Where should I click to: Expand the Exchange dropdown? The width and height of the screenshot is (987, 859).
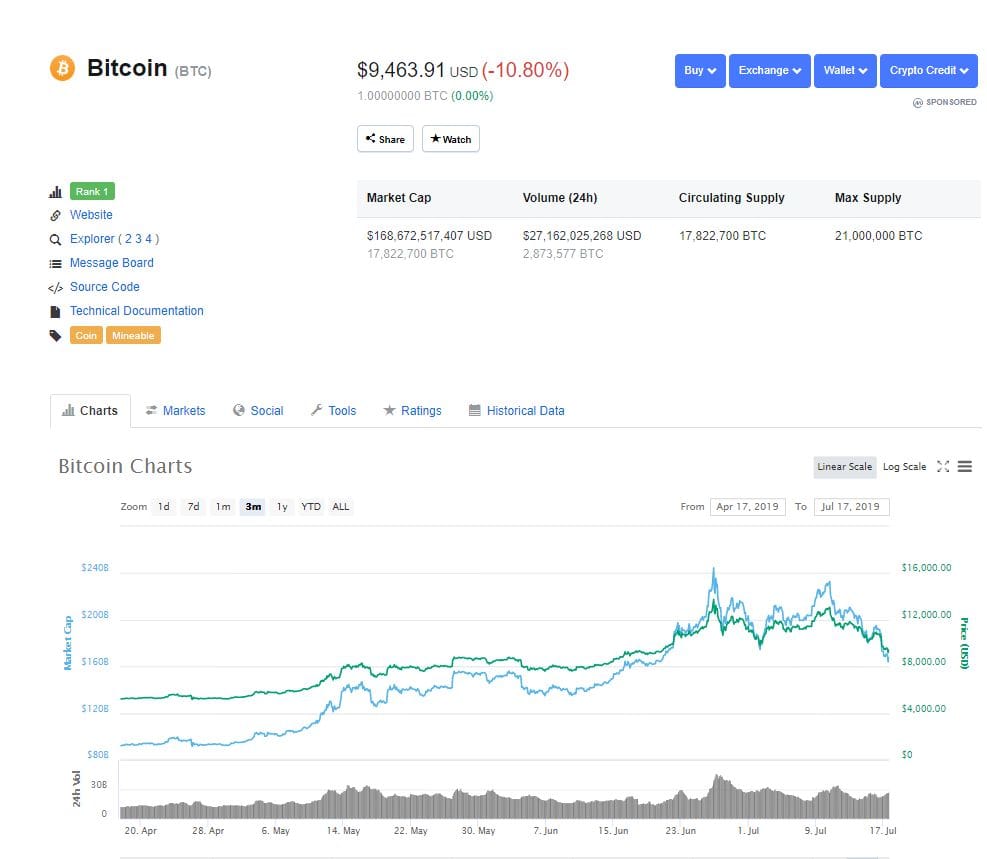[769, 71]
